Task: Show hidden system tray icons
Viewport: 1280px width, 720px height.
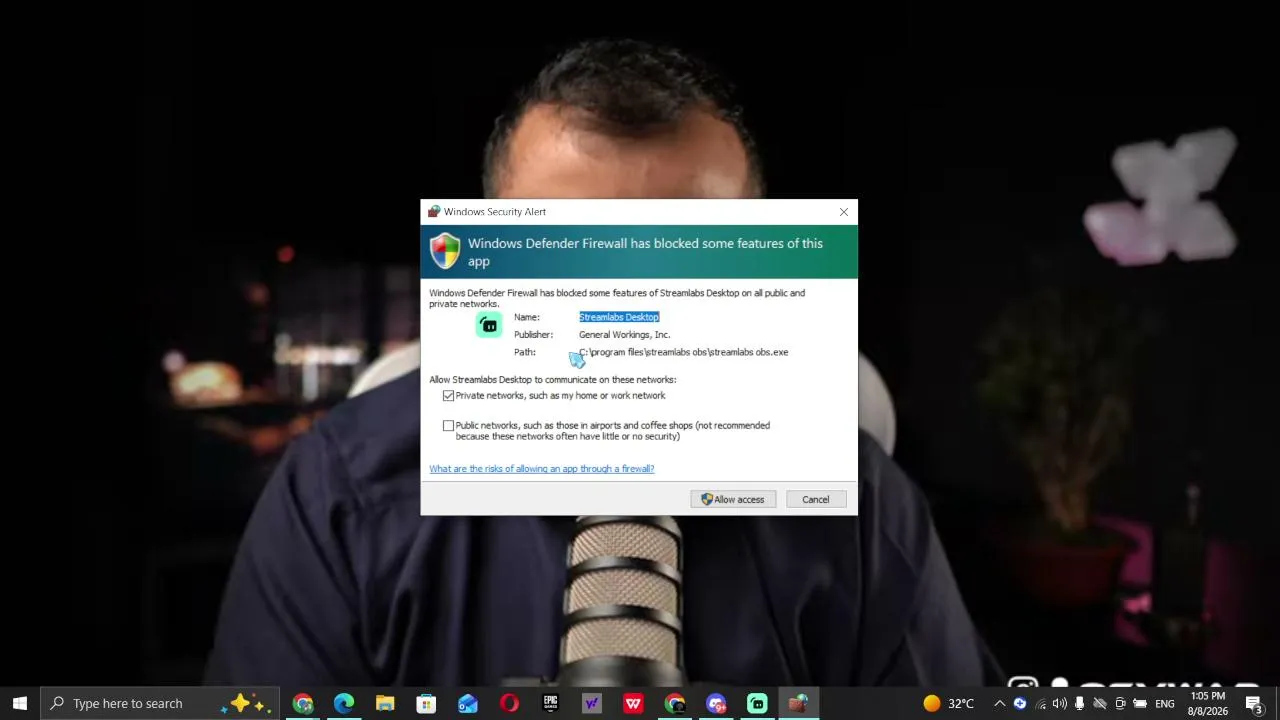Action: 999,703
